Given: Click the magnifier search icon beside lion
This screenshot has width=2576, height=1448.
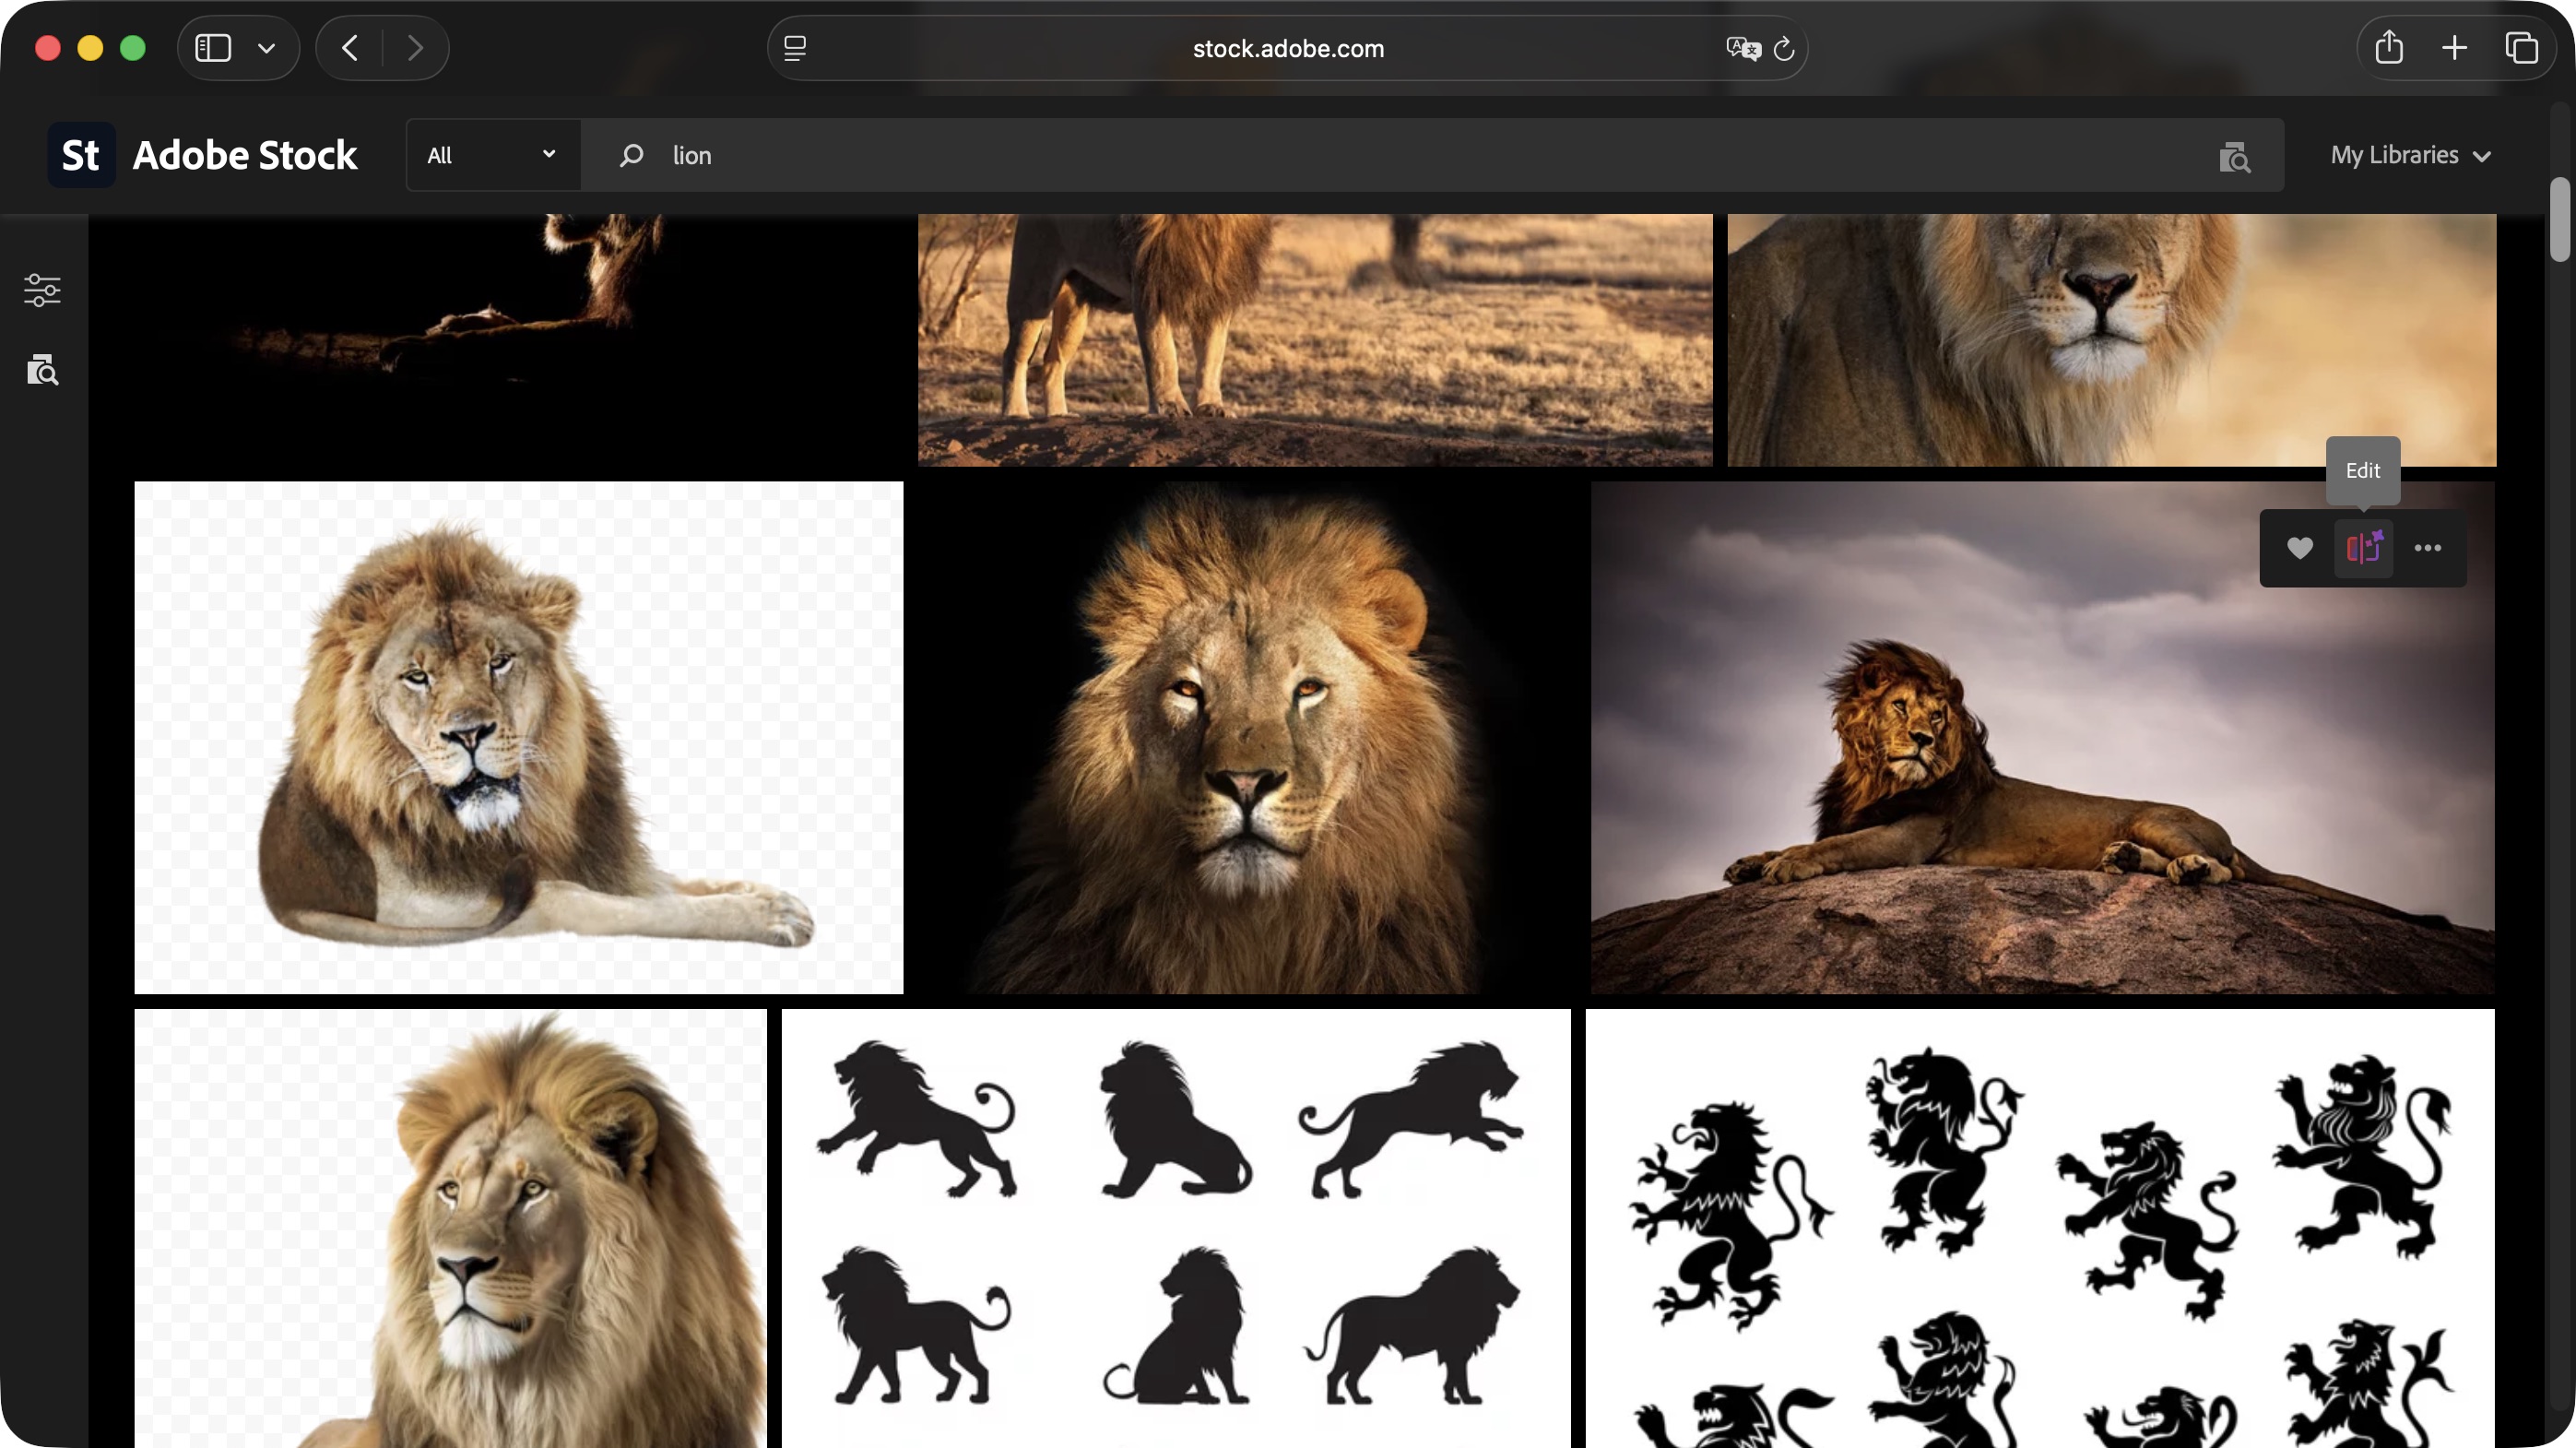Looking at the screenshot, I should (631, 155).
